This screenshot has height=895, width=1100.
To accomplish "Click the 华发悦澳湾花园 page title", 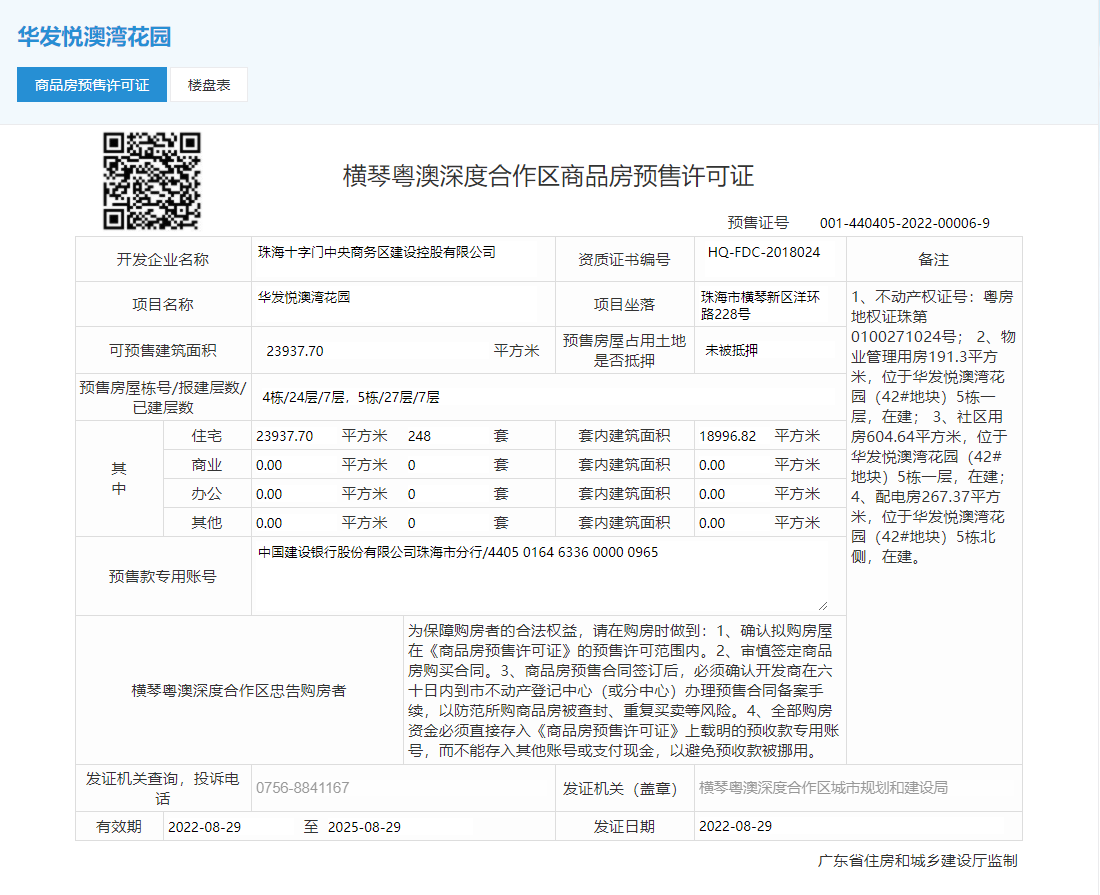I will [94, 37].
